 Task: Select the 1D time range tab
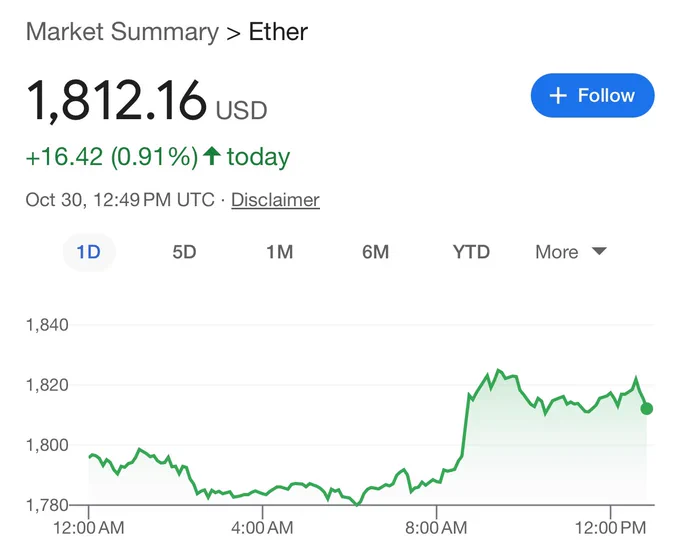pyautogui.click(x=89, y=252)
